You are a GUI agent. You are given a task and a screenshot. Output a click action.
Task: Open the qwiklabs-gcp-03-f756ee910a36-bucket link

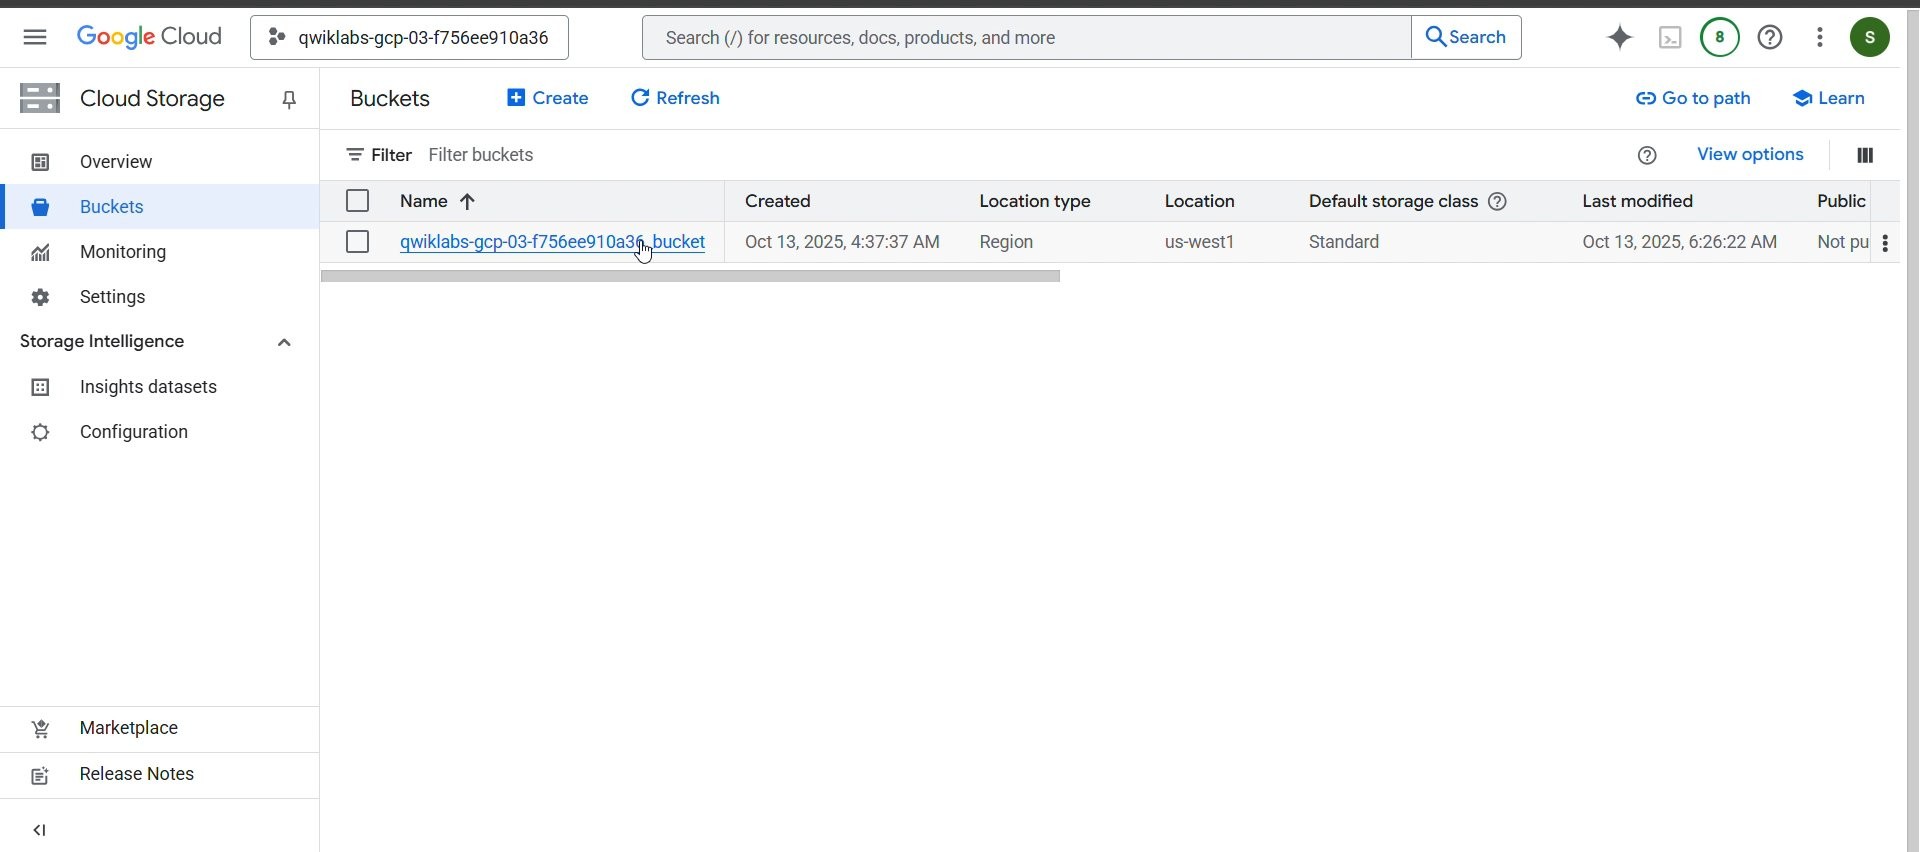point(552,242)
